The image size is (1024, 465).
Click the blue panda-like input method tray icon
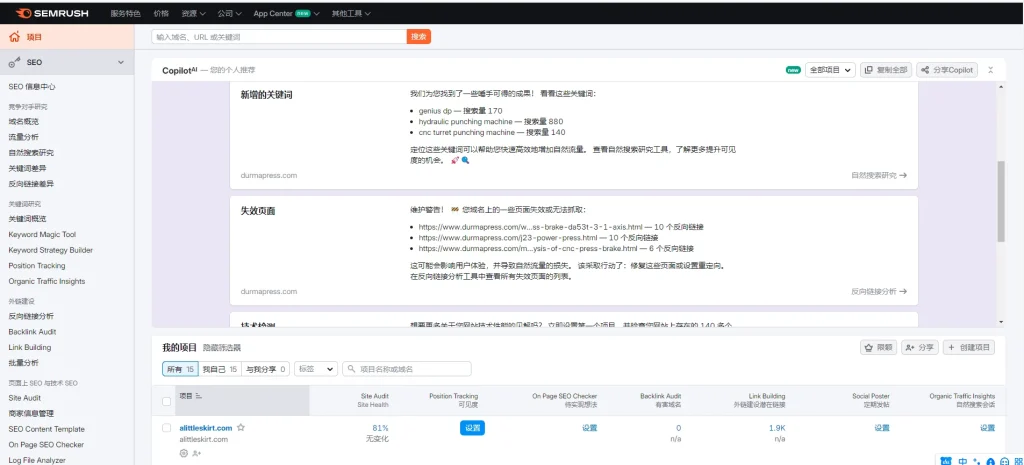click(946, 460)
